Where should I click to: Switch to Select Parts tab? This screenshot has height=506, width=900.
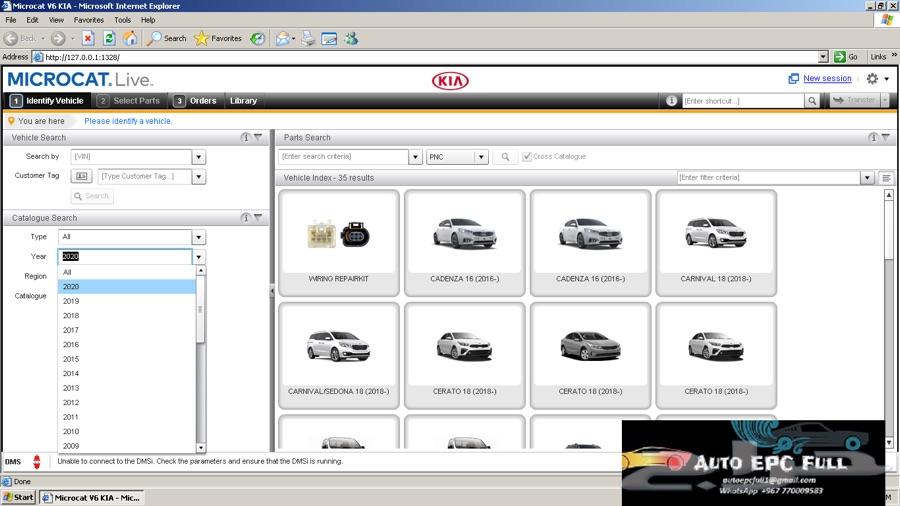[x=129, y=100]
